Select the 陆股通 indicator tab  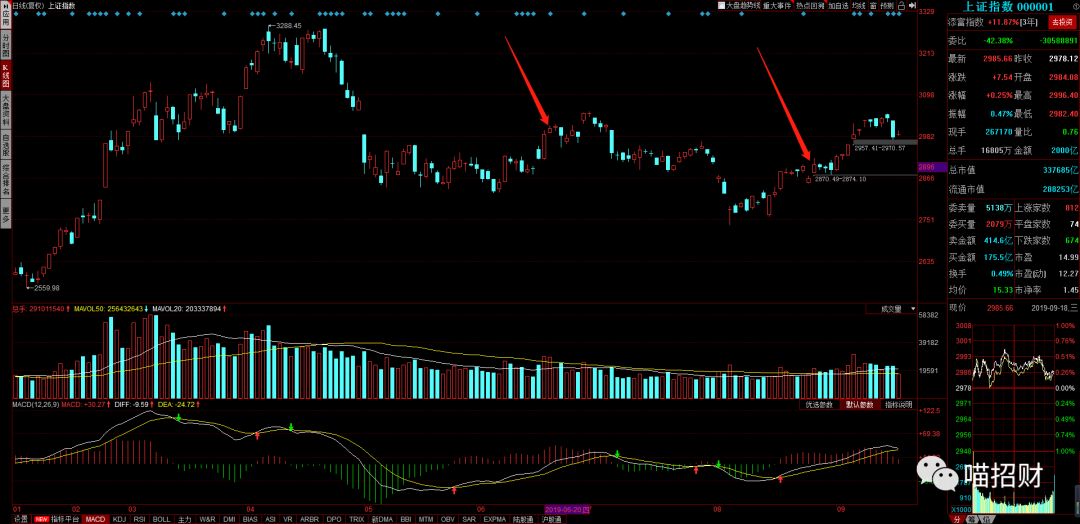pyautogui.click(x=523, y=519)
